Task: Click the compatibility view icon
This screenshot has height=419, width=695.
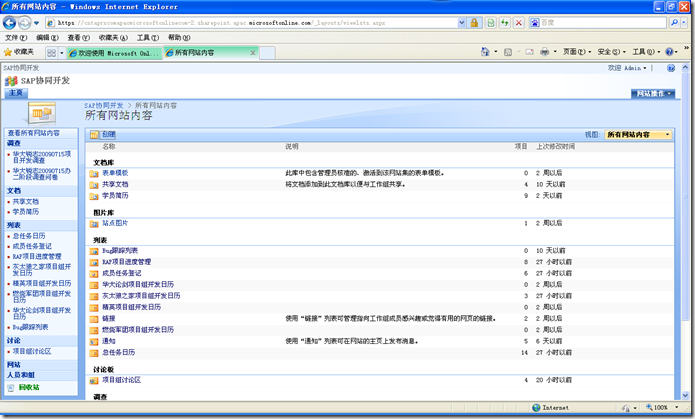Action: coord(491,23)
